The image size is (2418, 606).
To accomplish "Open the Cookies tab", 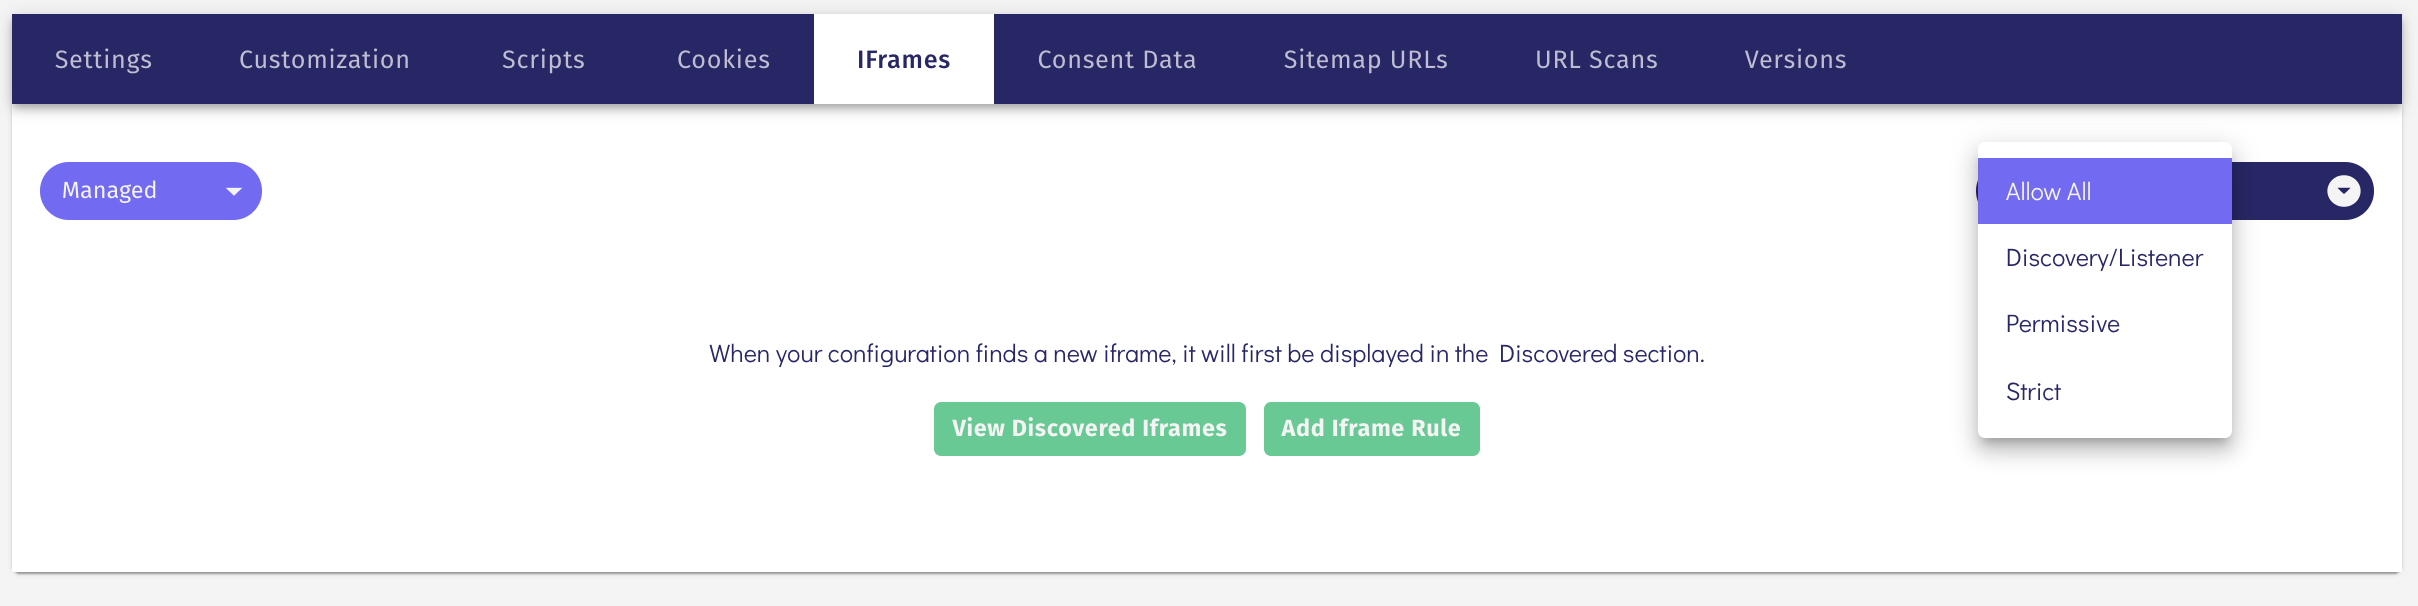I will [x=723, y=59].
